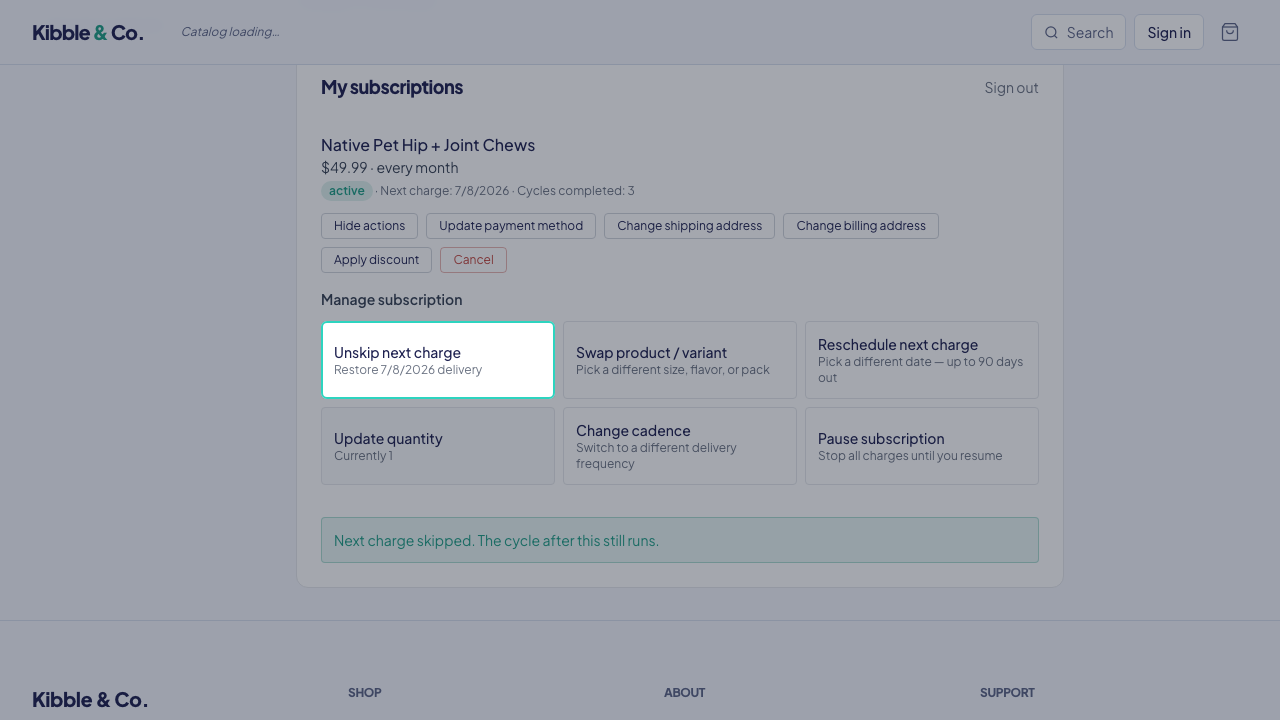
Task: Open the shopping cart icon
Action: [x=1230, y=32]
